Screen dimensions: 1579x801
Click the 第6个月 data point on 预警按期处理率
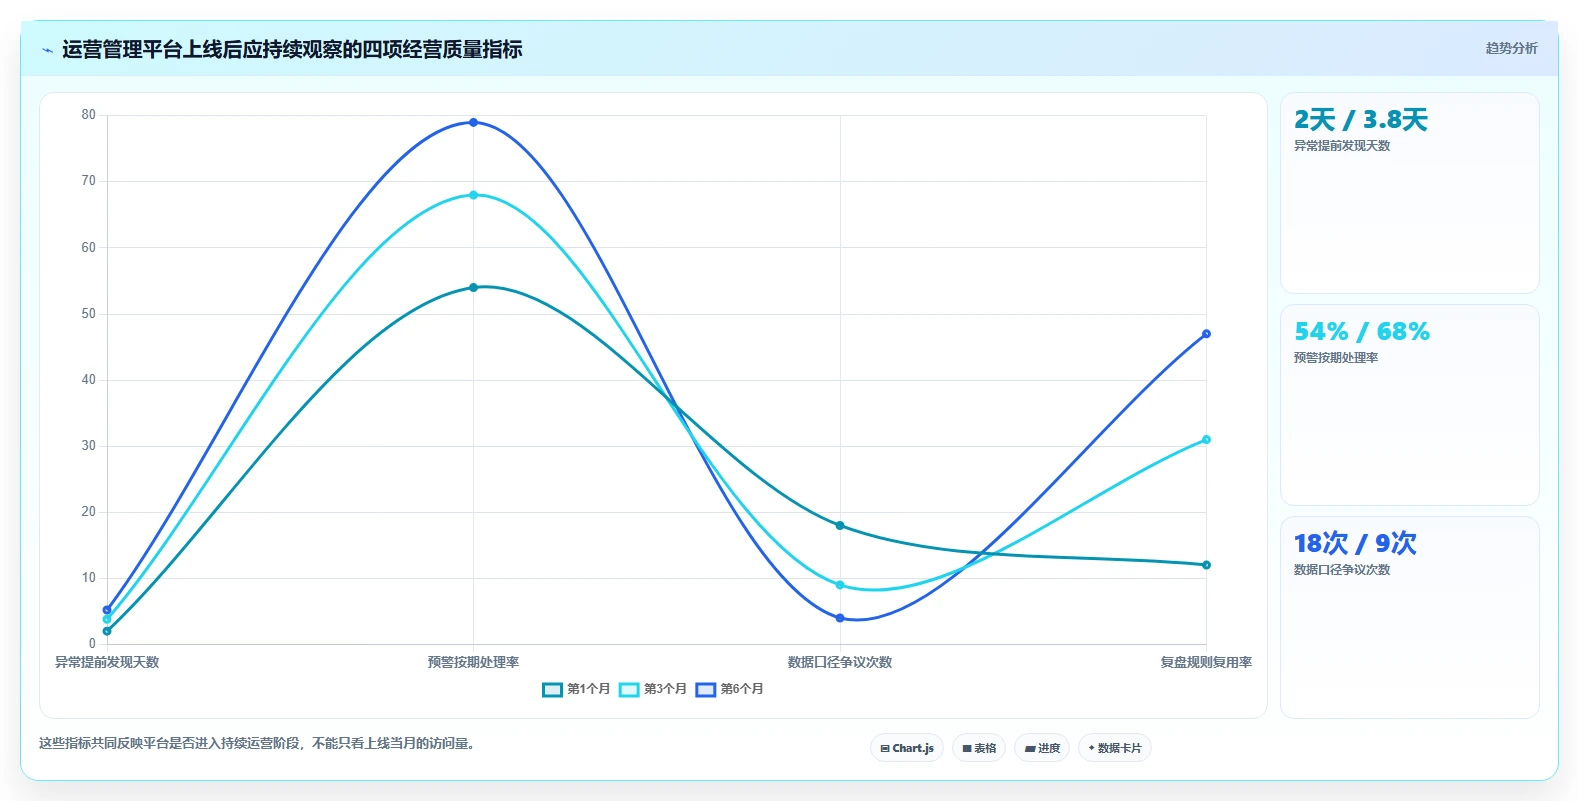point(474,122)
